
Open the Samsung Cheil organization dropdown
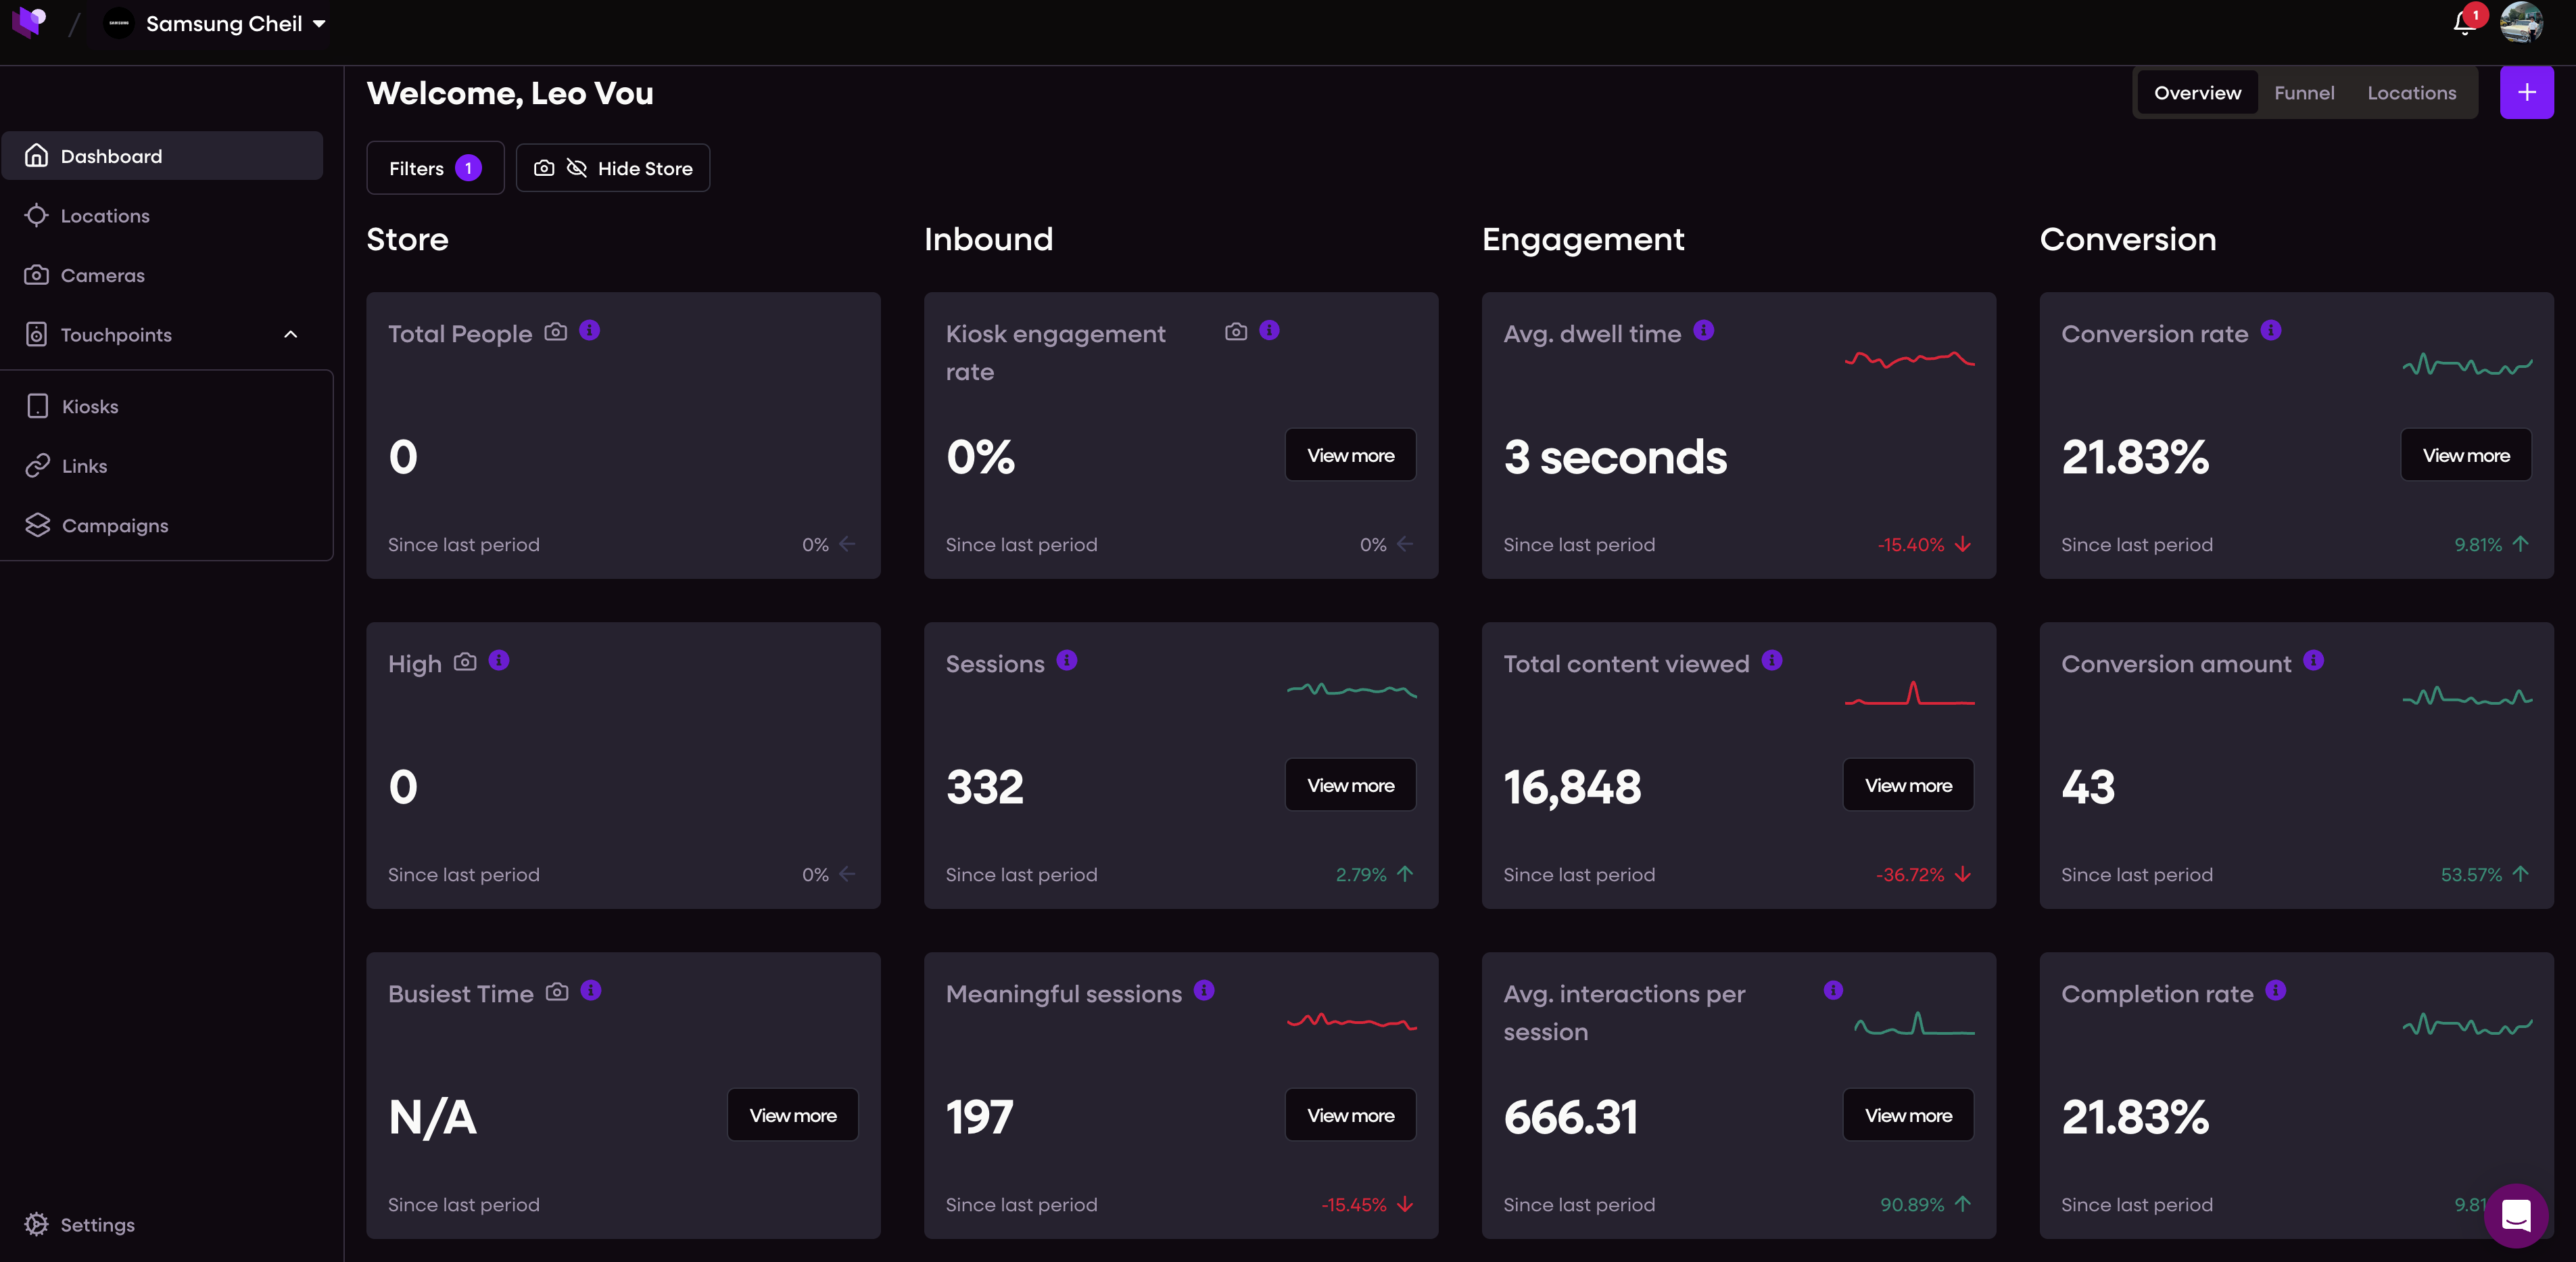coord(216,23)
